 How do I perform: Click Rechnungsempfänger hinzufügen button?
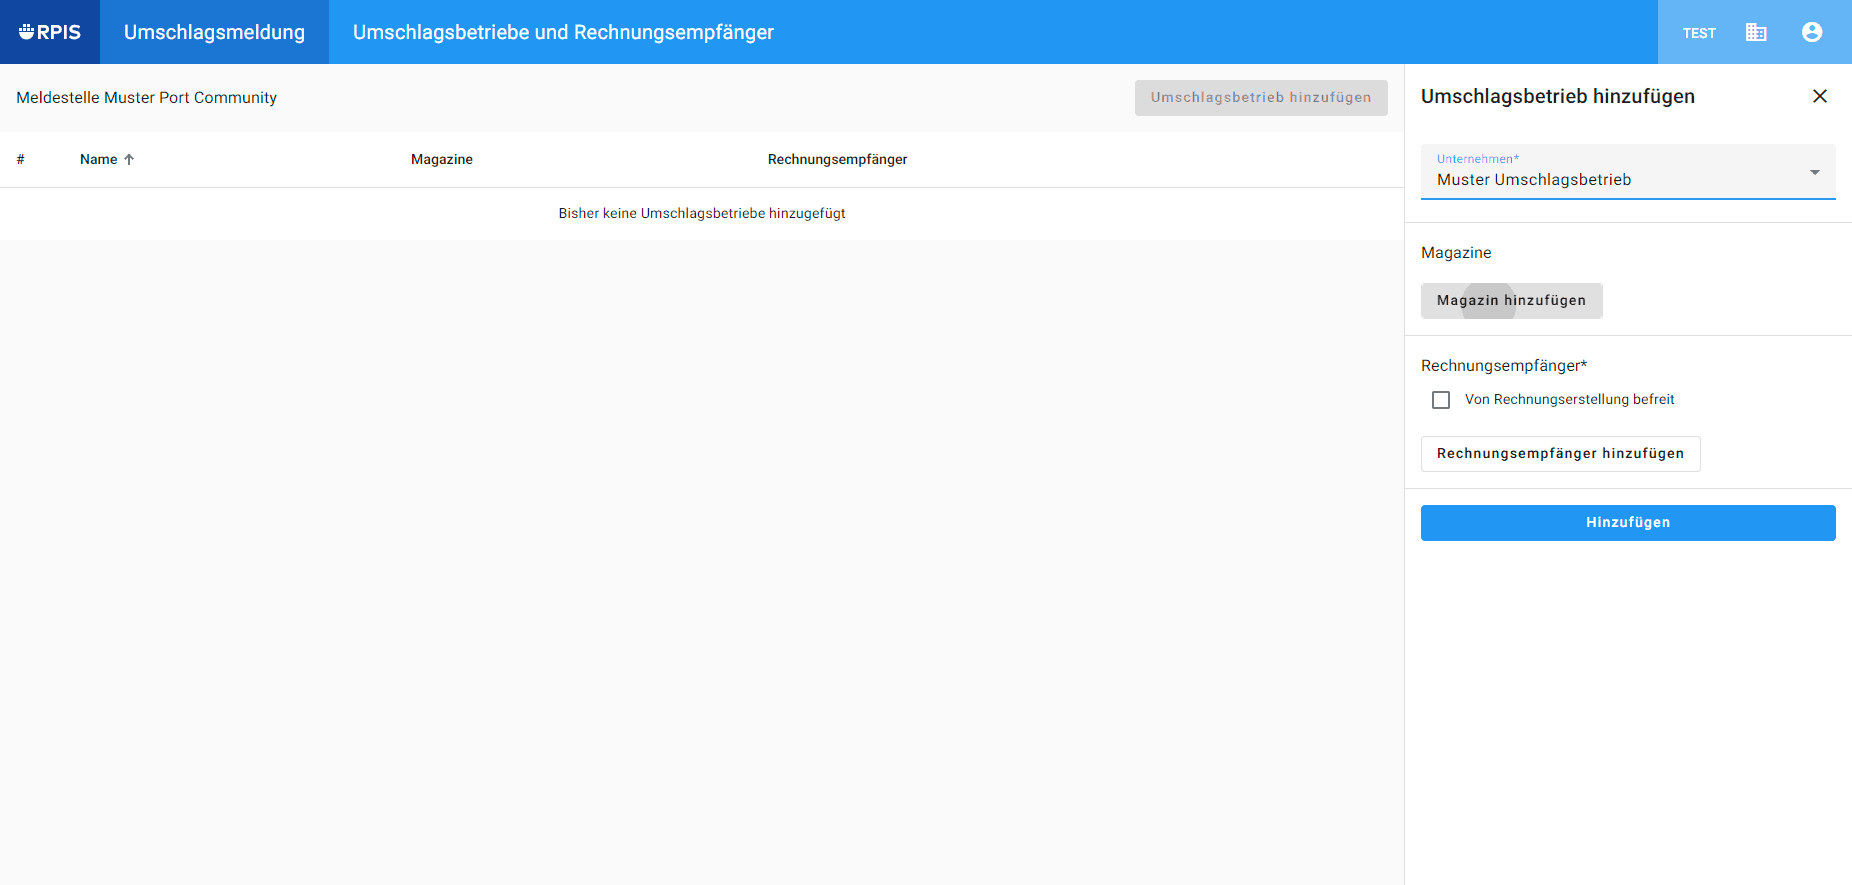pyautogui.click(x=1560, y=454)
